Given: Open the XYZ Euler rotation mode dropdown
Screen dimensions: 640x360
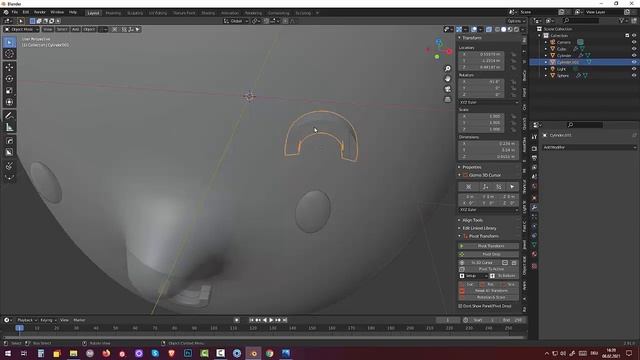Looking at the screenshot, I should pyautogui.click(x=489, y=102).
